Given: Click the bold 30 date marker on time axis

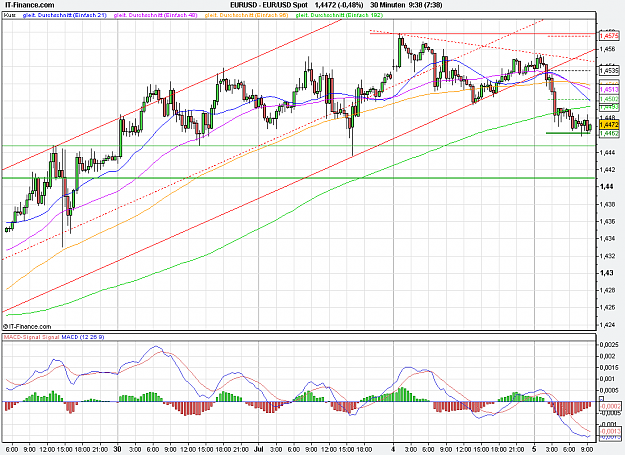Looking at the screenshot, I should tap(117, 449).
